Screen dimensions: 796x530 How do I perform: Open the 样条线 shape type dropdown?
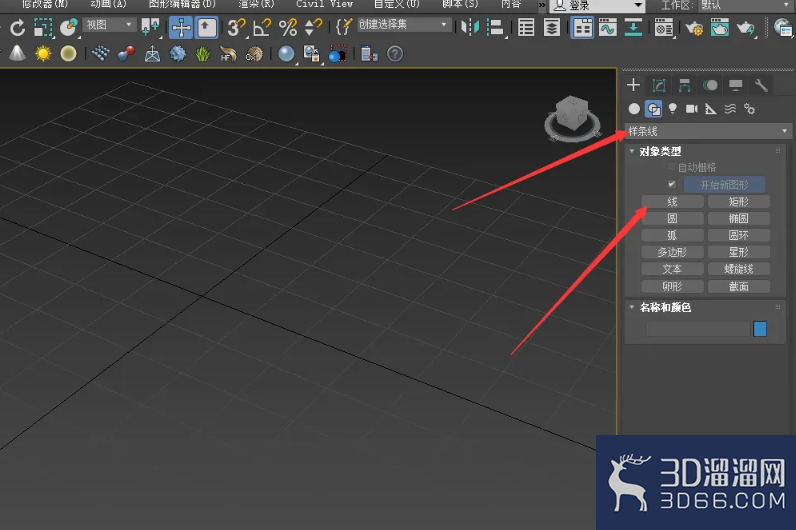tap(708, 131)
